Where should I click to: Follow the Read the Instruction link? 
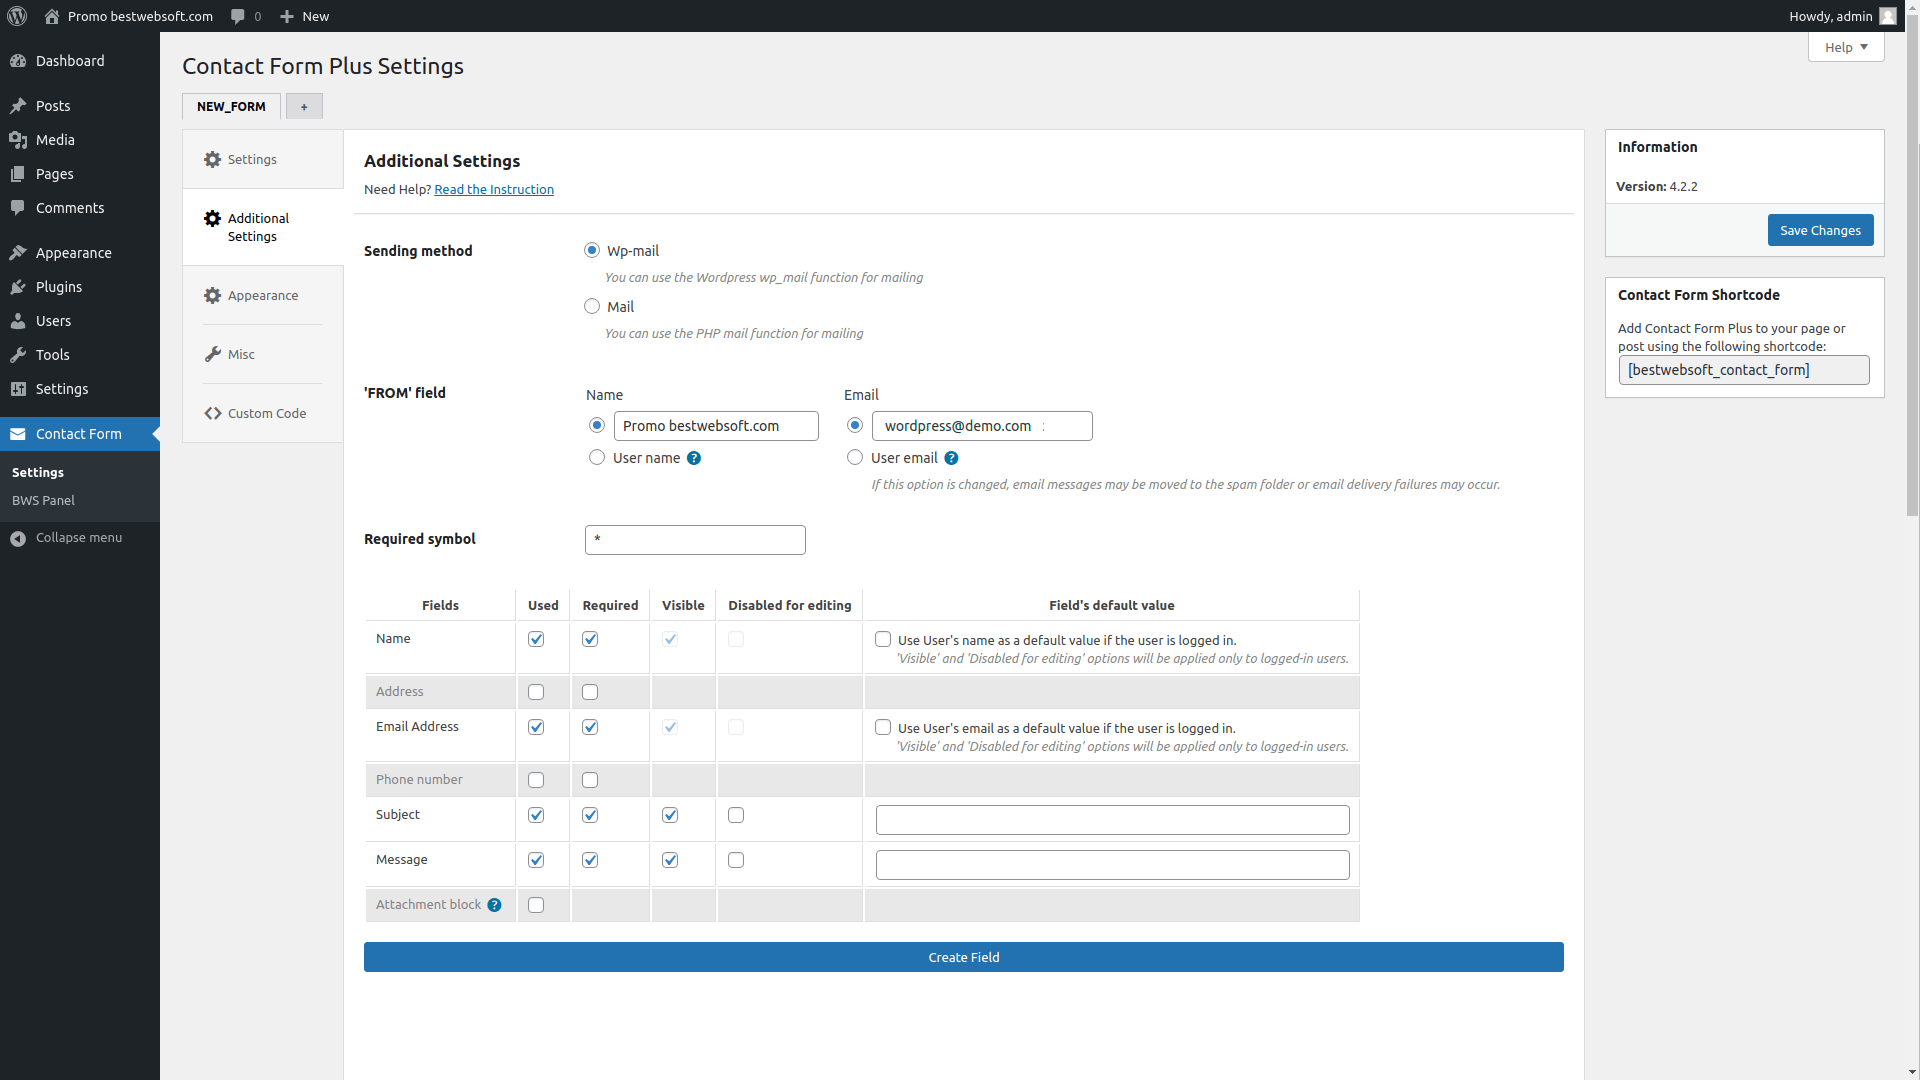(x=494, y=189)
